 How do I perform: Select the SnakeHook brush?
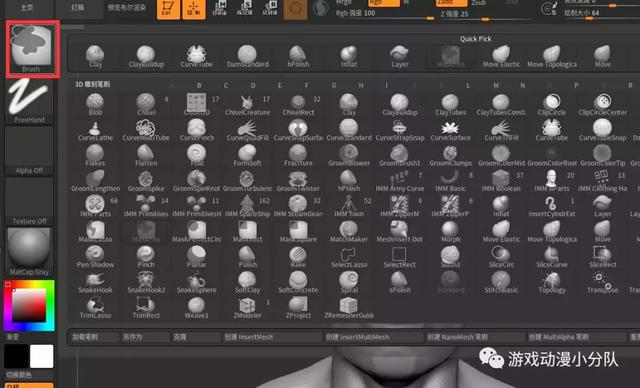[95, 282]
